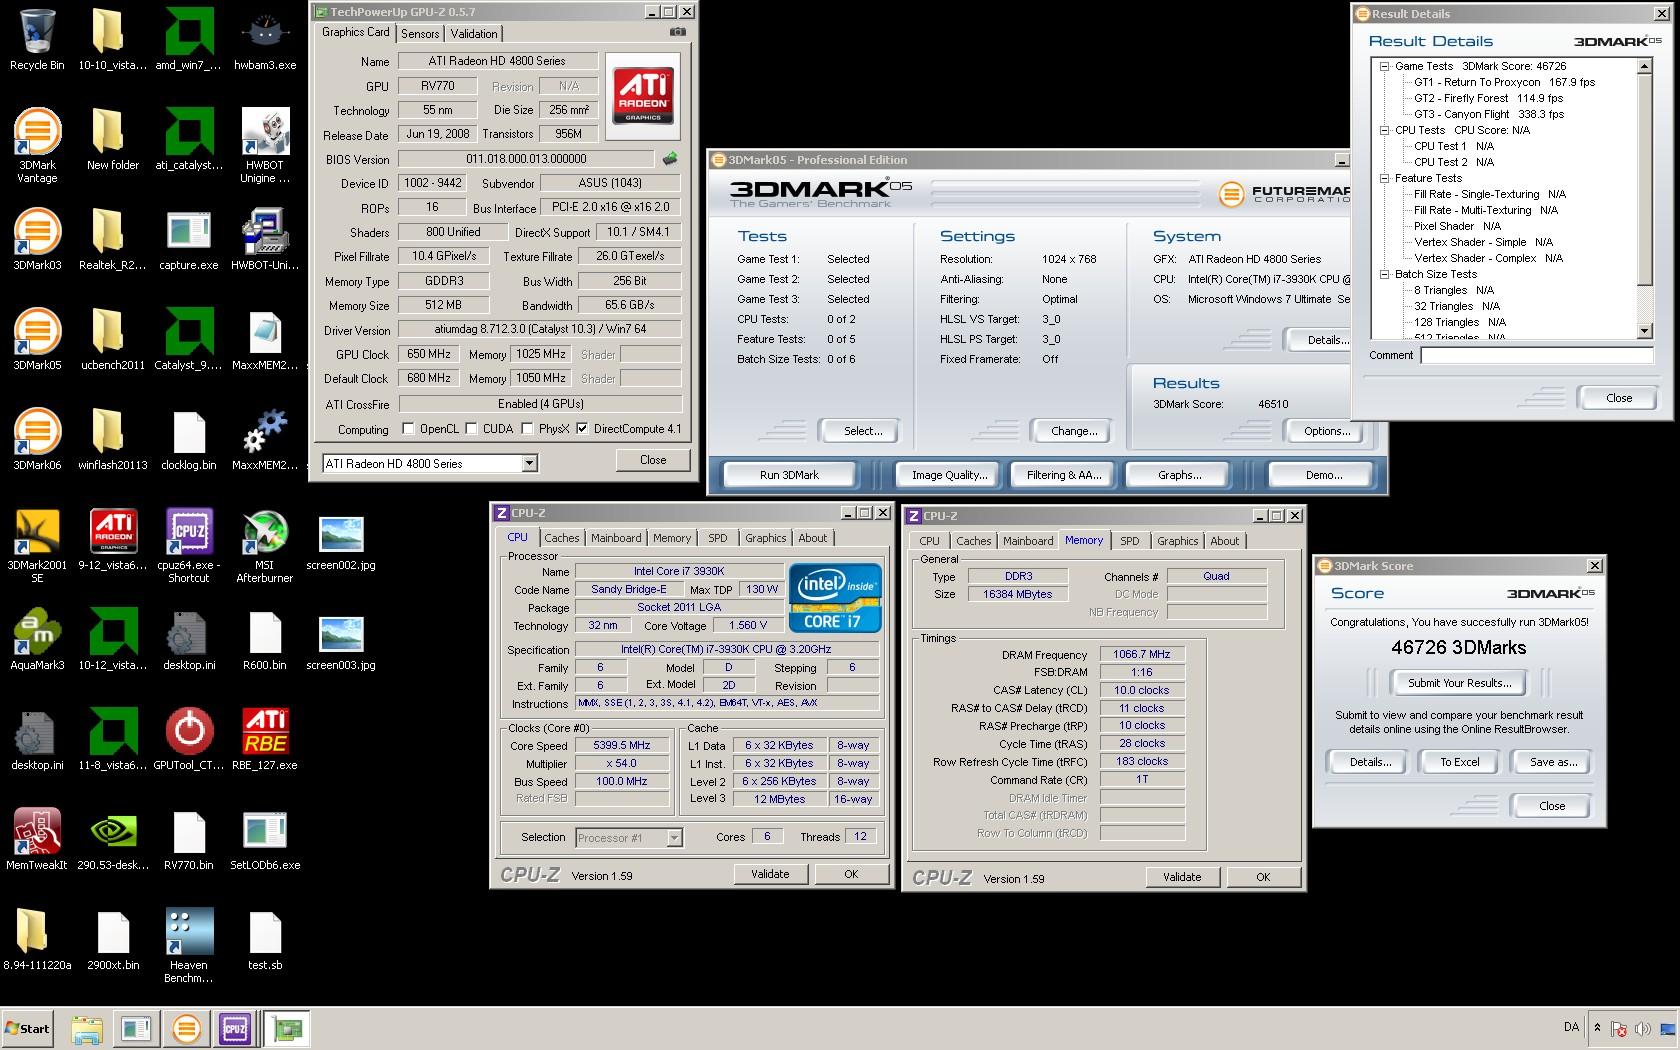Switch to Sensors tab in GPU-Z
This screenshot has width=1680, height=1050.
click(x=420, y=33)
